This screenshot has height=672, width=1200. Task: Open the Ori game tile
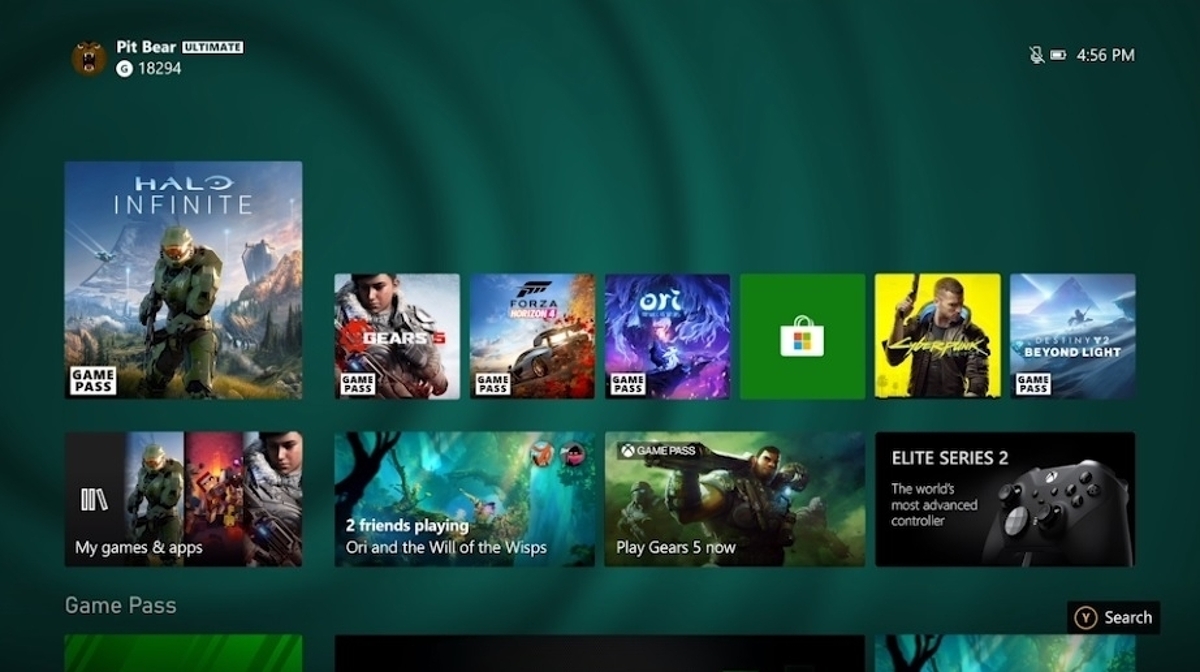point(667,337)
